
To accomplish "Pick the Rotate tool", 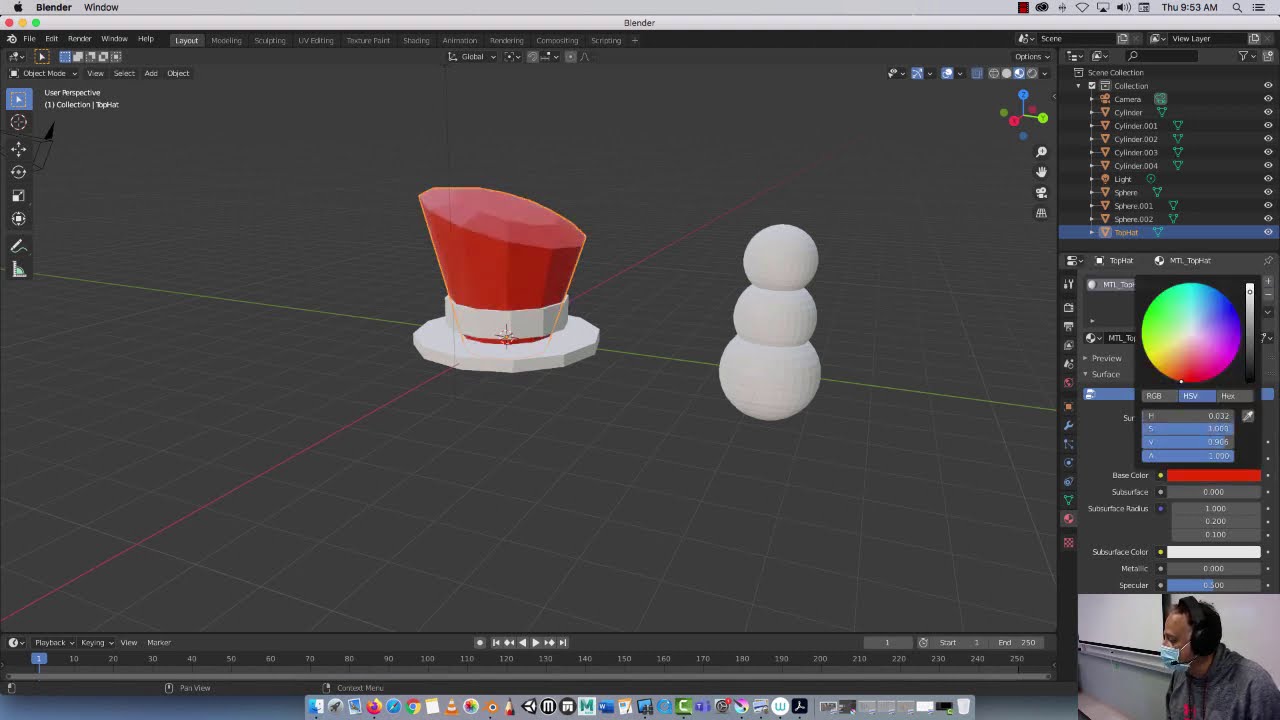I will pyautogui.click(x=18, y=172).
